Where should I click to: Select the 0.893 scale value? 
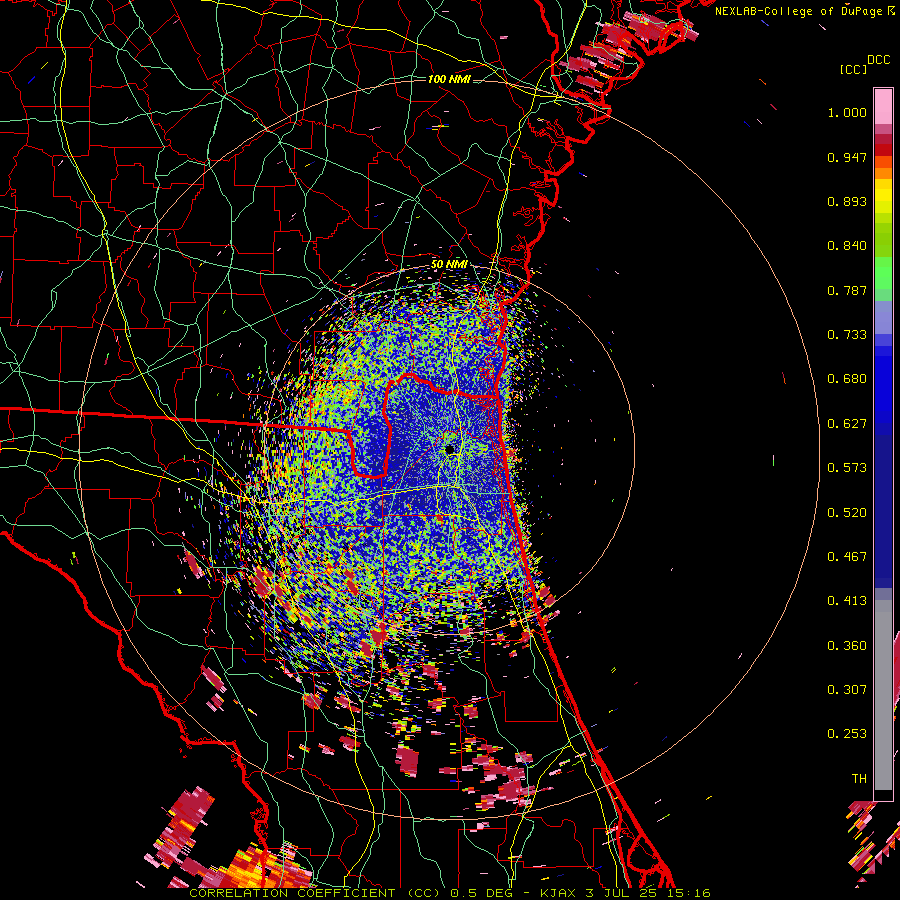tap(847, 201)
